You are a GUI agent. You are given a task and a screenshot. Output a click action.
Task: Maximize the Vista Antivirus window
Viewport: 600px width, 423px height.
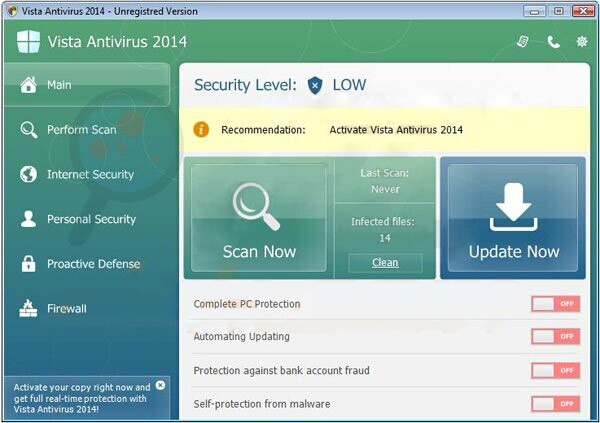coord(558,11)
